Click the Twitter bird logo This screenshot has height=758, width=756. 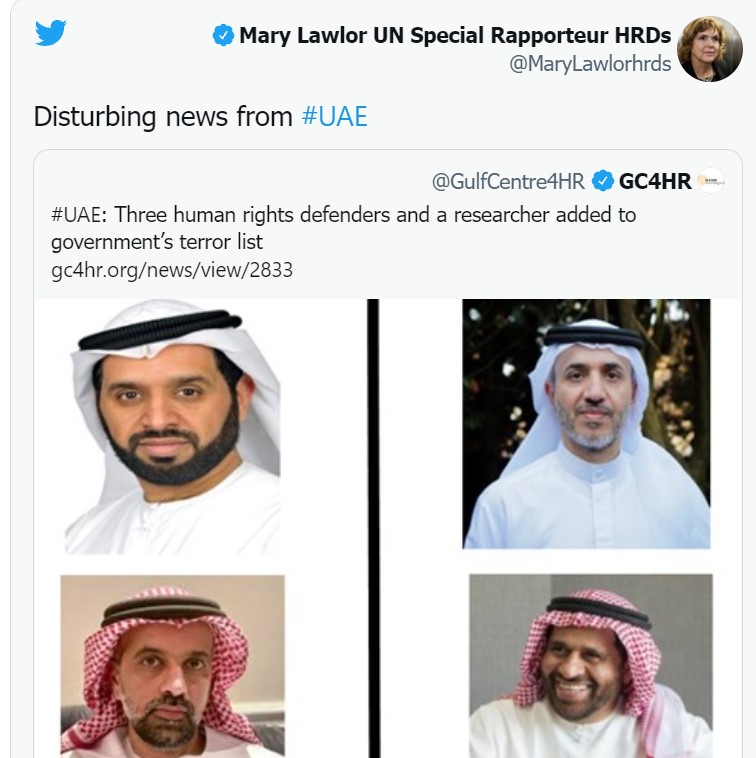[50, 34]
